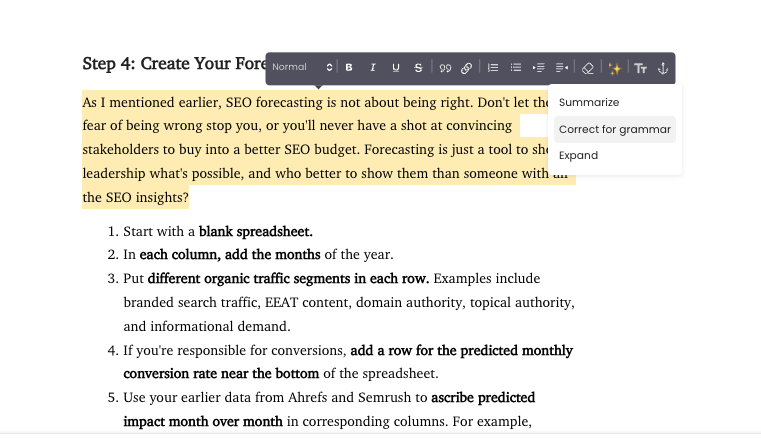761x438 pixels.
Task: Click the Step 4 heading text
Action: (x=174, y=64)
